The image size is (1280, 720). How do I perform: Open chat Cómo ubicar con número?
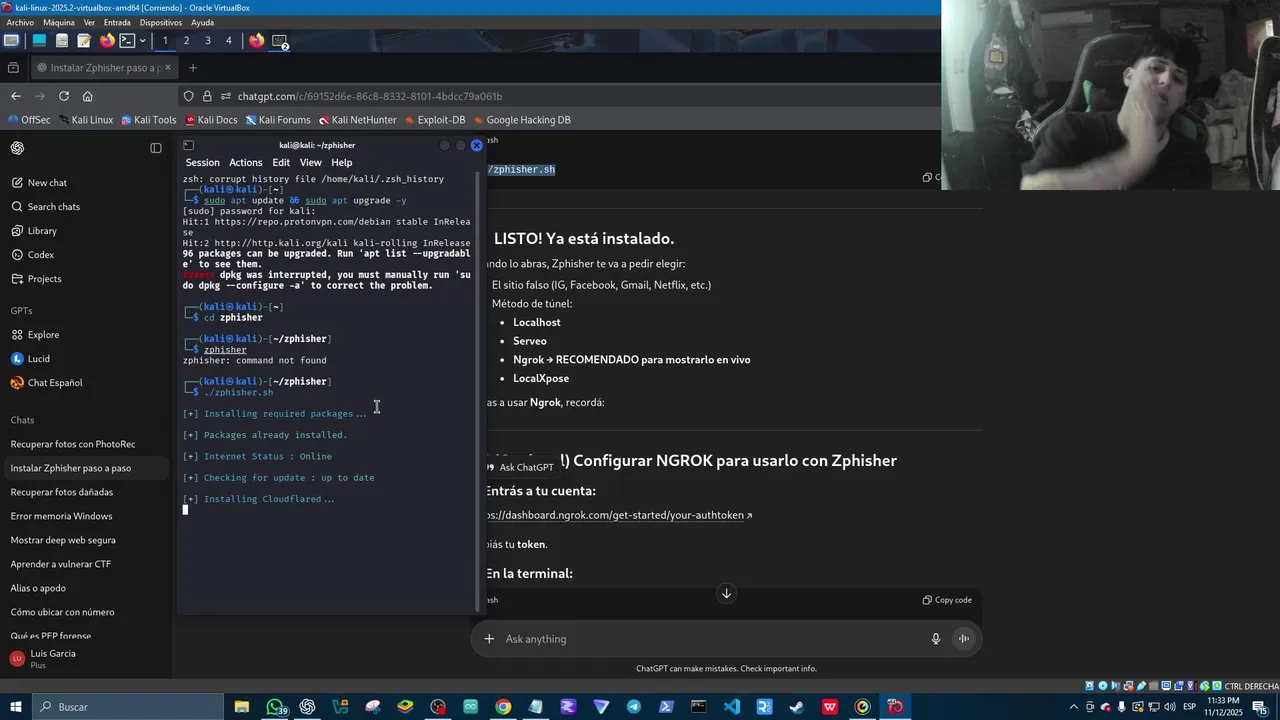[x=86, y=612]
